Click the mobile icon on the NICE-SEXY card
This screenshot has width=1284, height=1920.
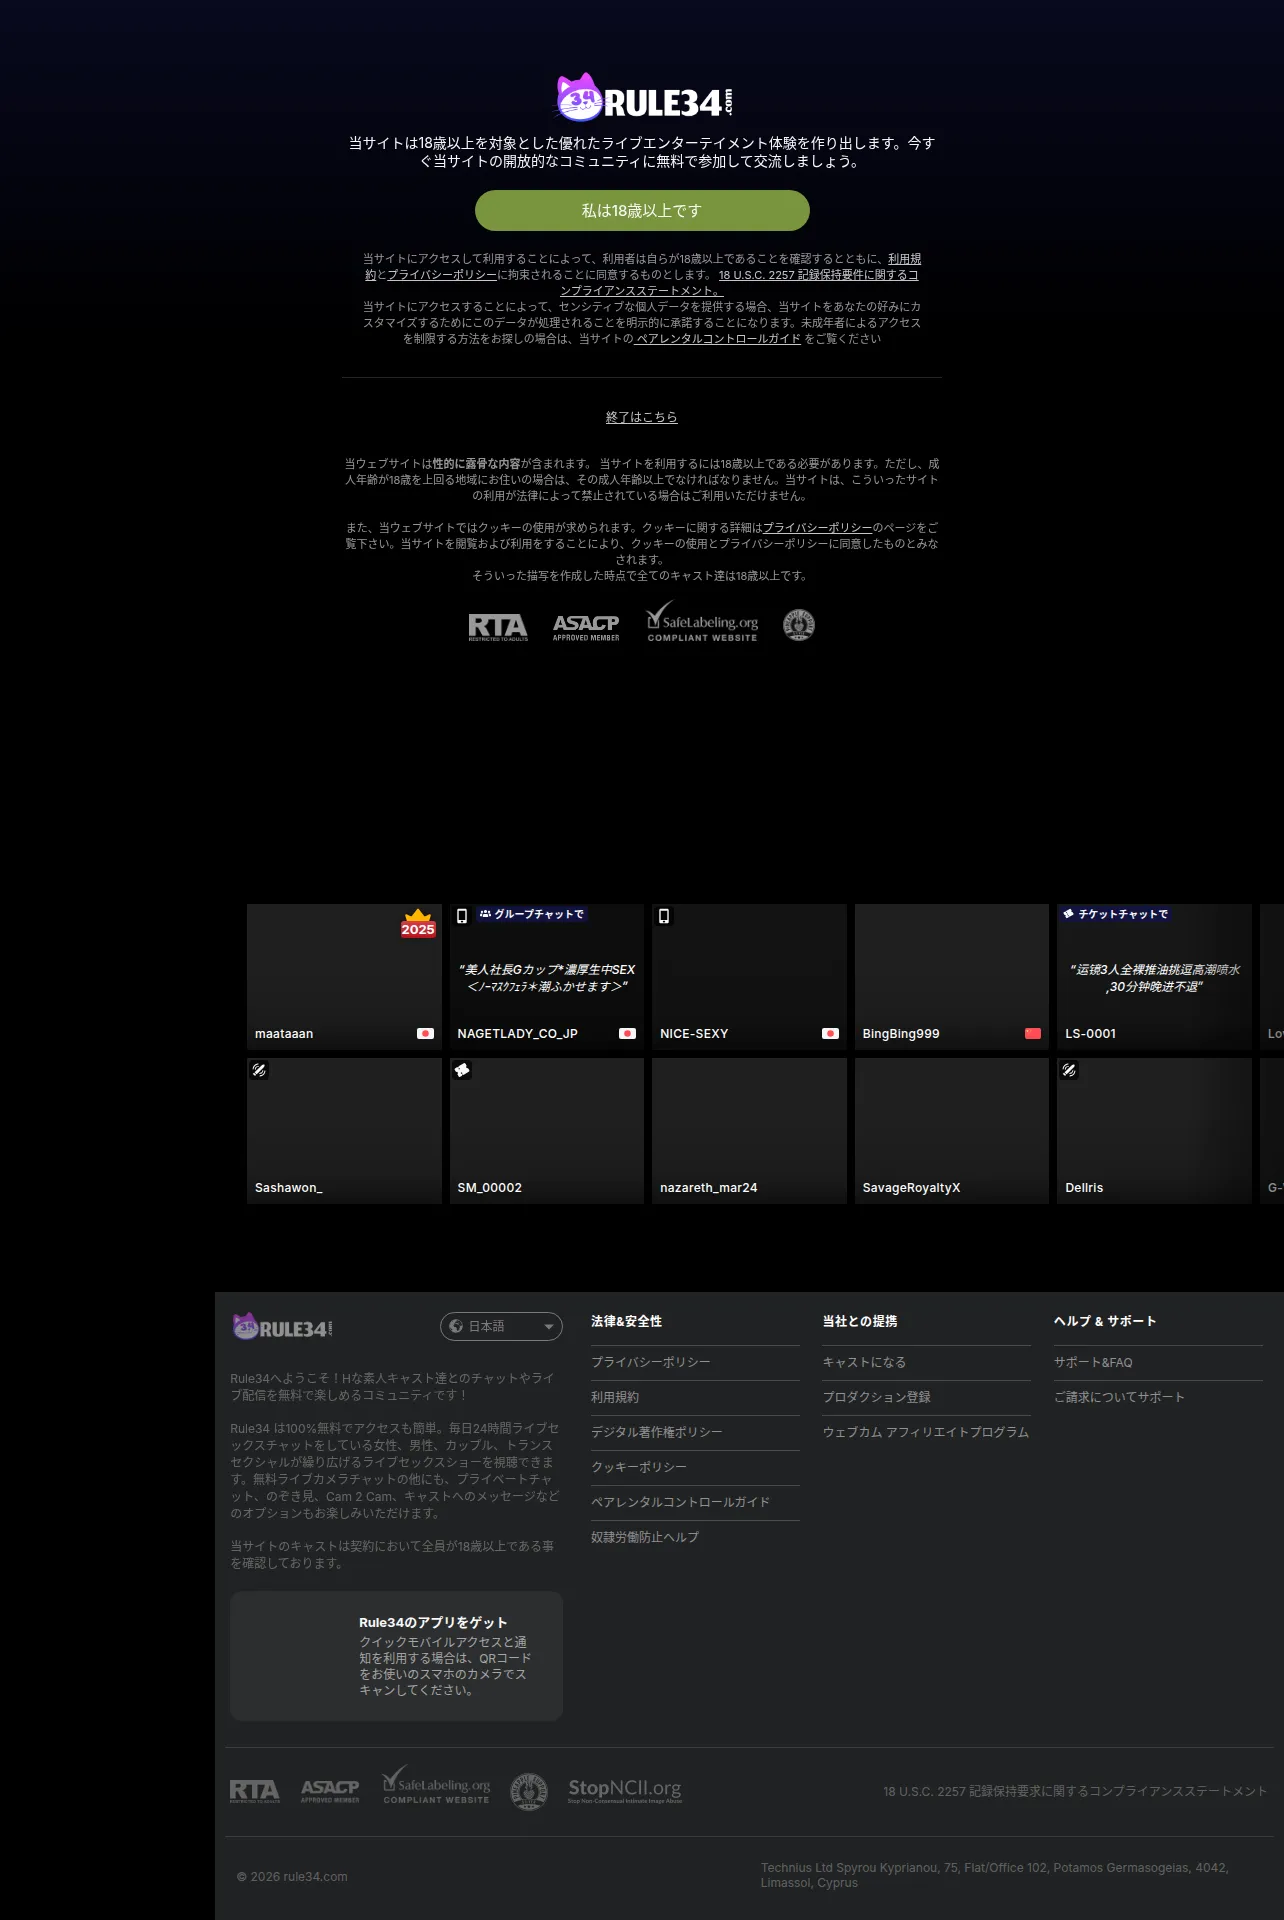click(664, 916)
